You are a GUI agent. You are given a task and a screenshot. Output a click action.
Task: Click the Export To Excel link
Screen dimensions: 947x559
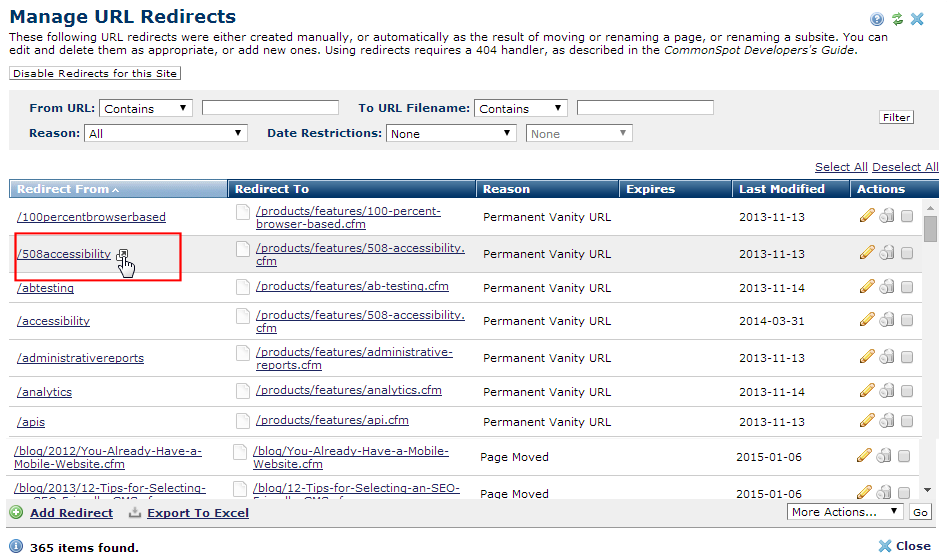point(197,513)
